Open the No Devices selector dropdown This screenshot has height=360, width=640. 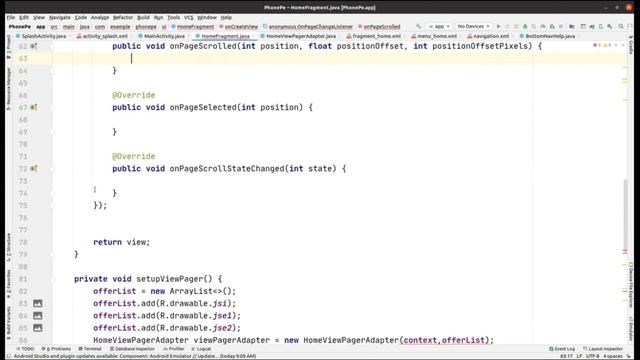[473, 27]
